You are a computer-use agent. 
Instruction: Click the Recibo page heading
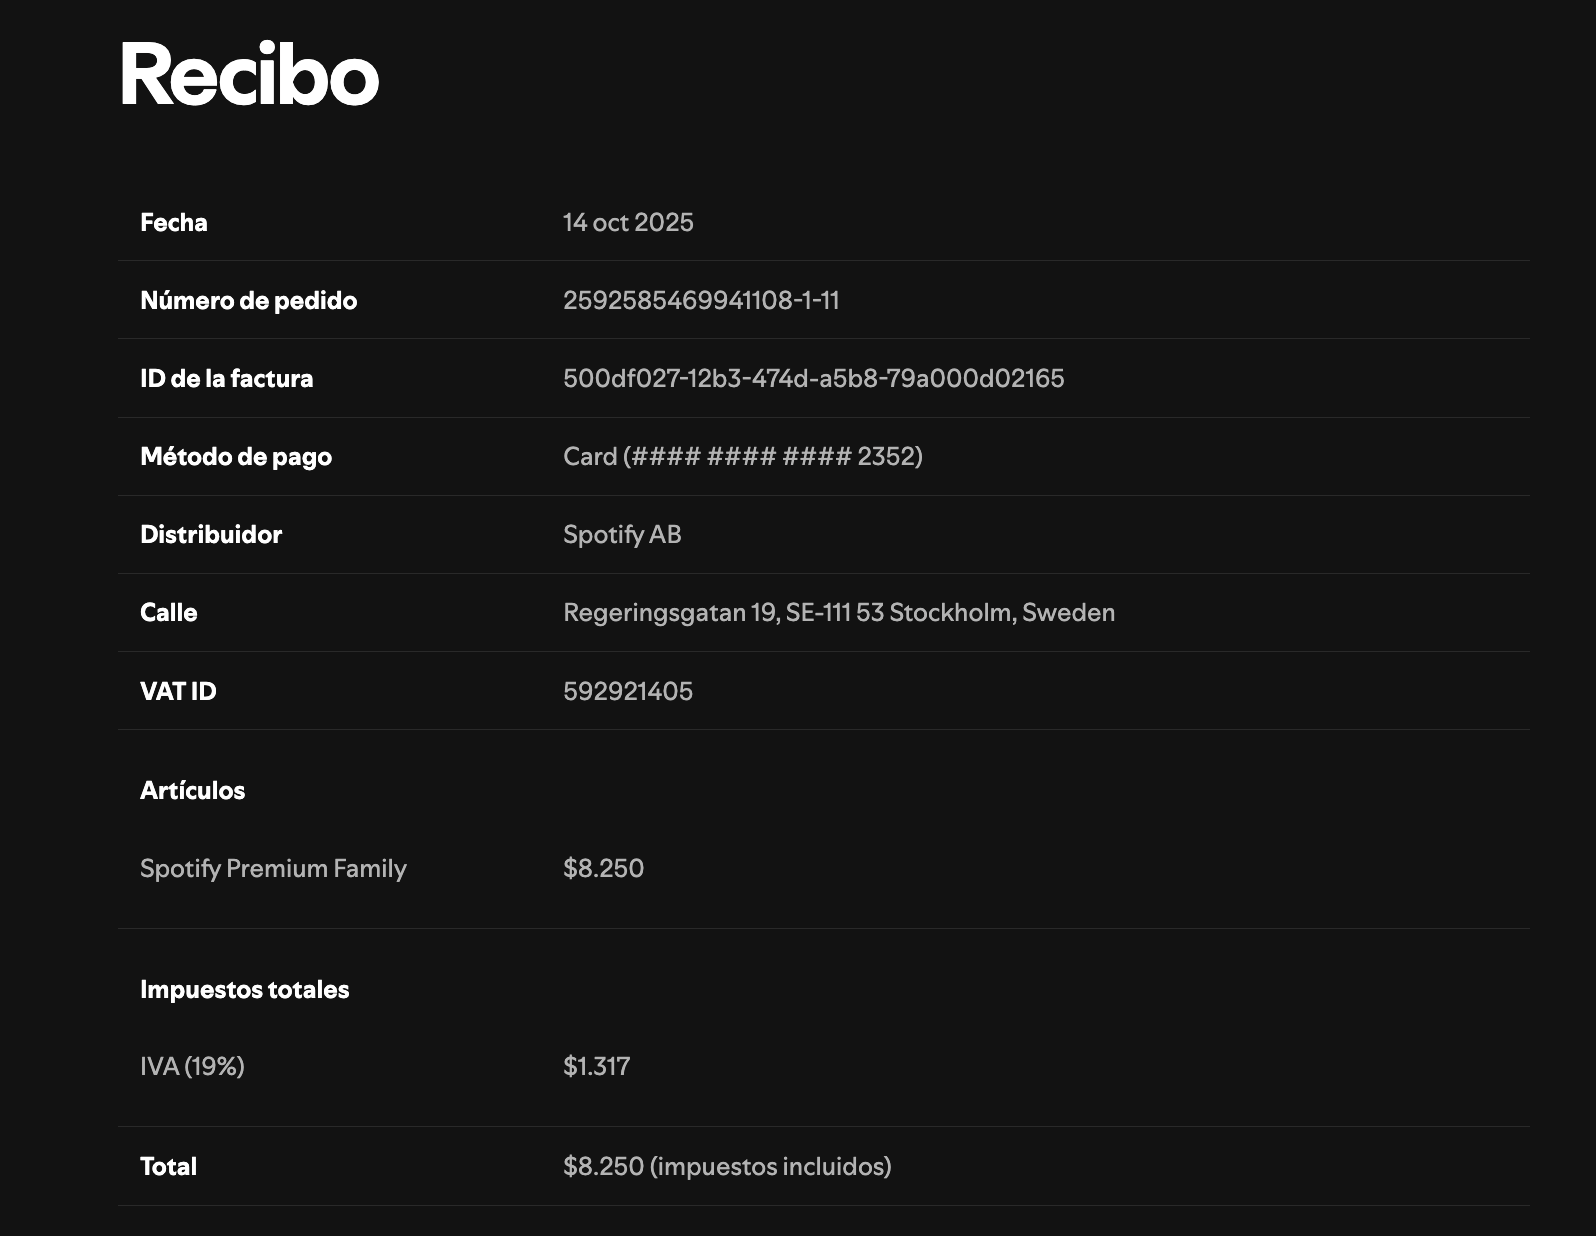point(249,74)
